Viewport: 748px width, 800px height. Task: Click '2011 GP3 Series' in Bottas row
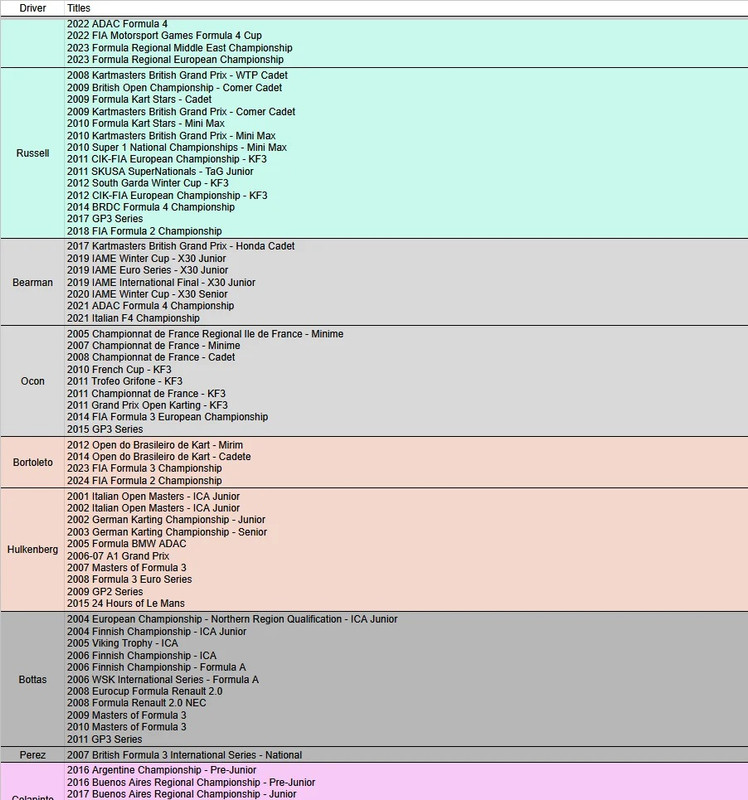pyautogui.click(x=105, y=740)
